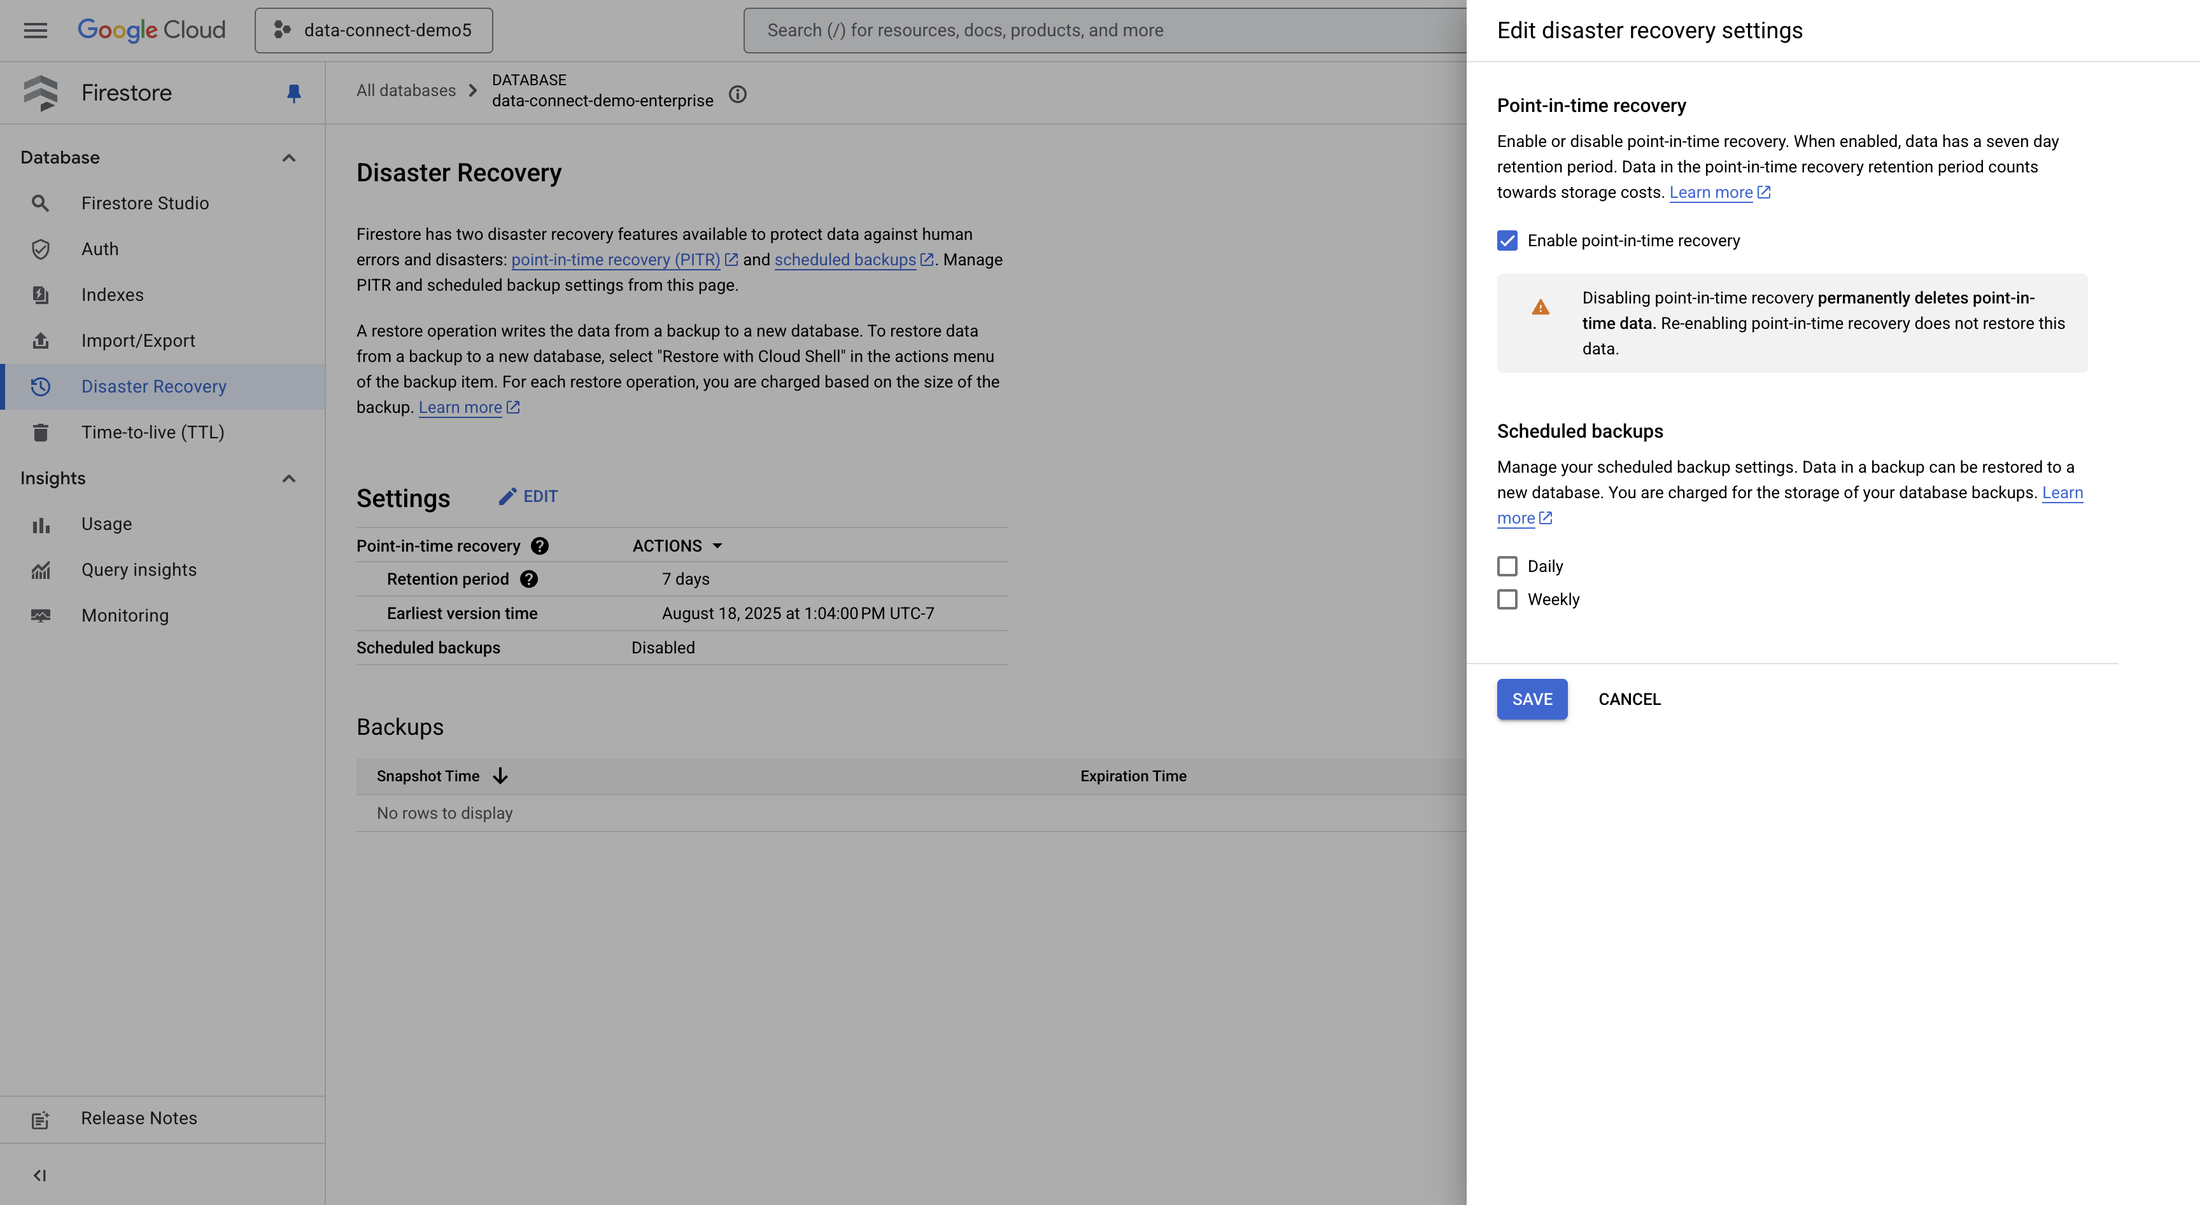The height and width of the screenshot is (1205, 2200).
Task: Click the CANCEL button
Action: (x=1629, y=699)
